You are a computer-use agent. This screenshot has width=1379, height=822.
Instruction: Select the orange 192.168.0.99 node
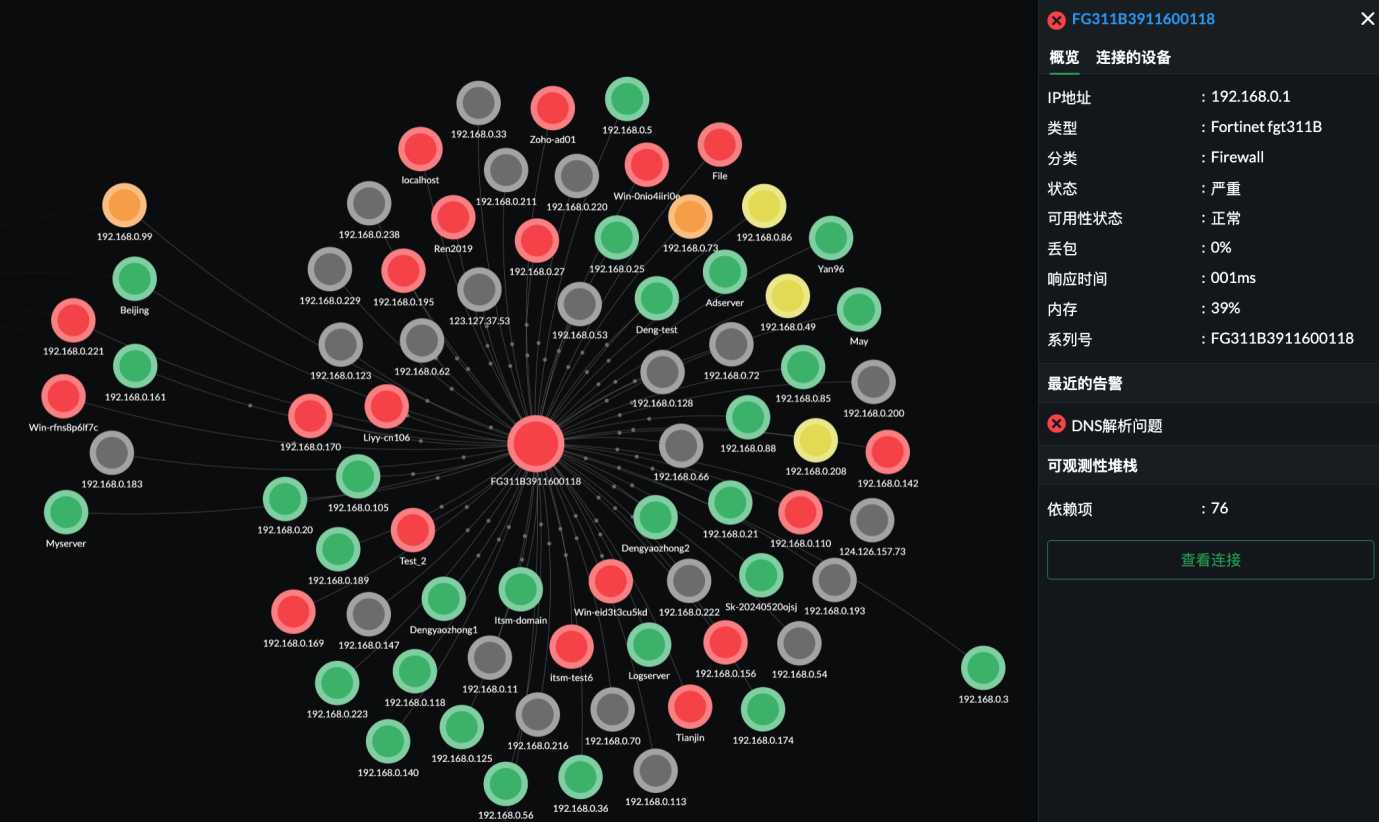click(x=123, y=206)
